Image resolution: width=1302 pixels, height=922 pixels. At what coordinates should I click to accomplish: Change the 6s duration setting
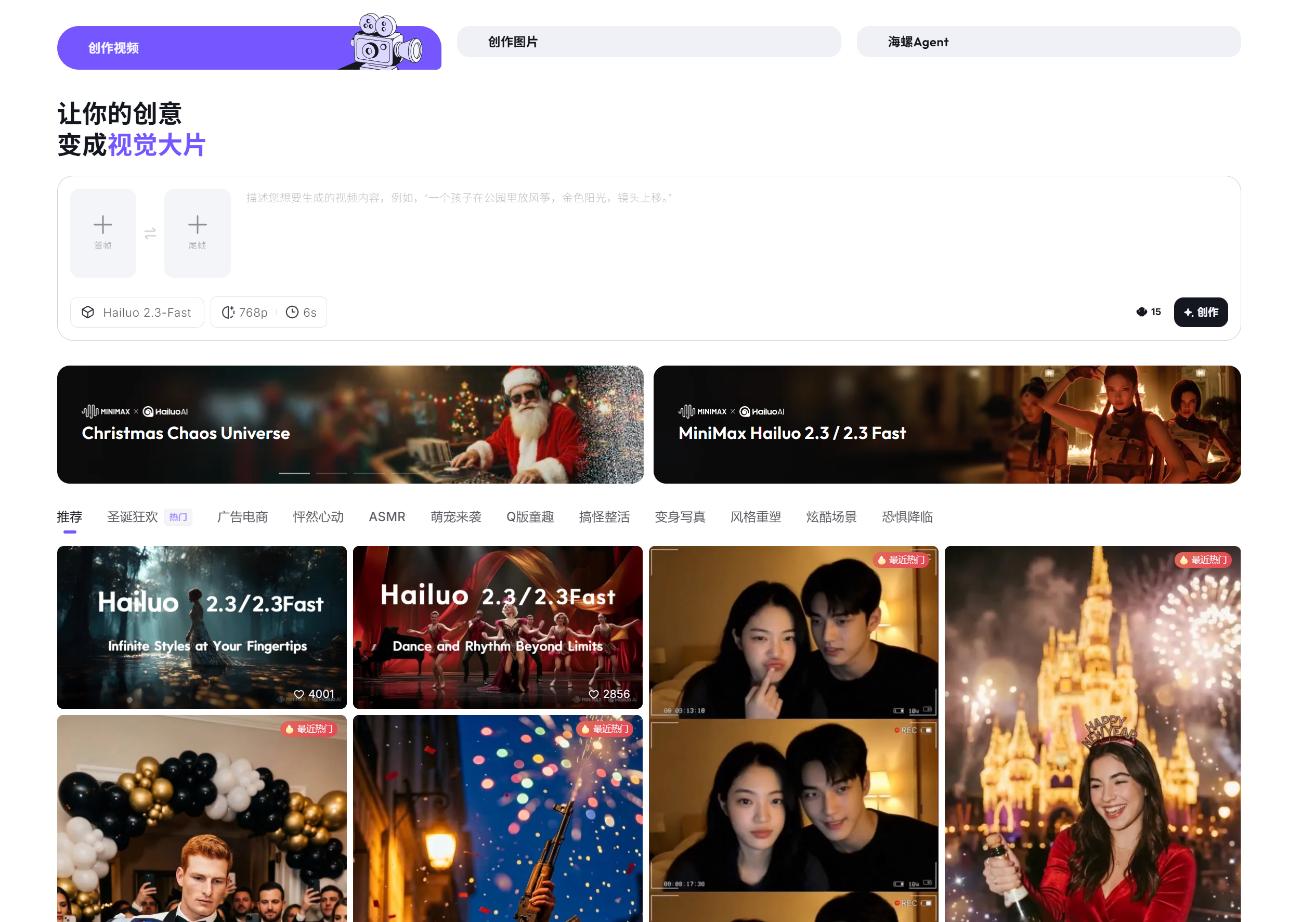301,312
